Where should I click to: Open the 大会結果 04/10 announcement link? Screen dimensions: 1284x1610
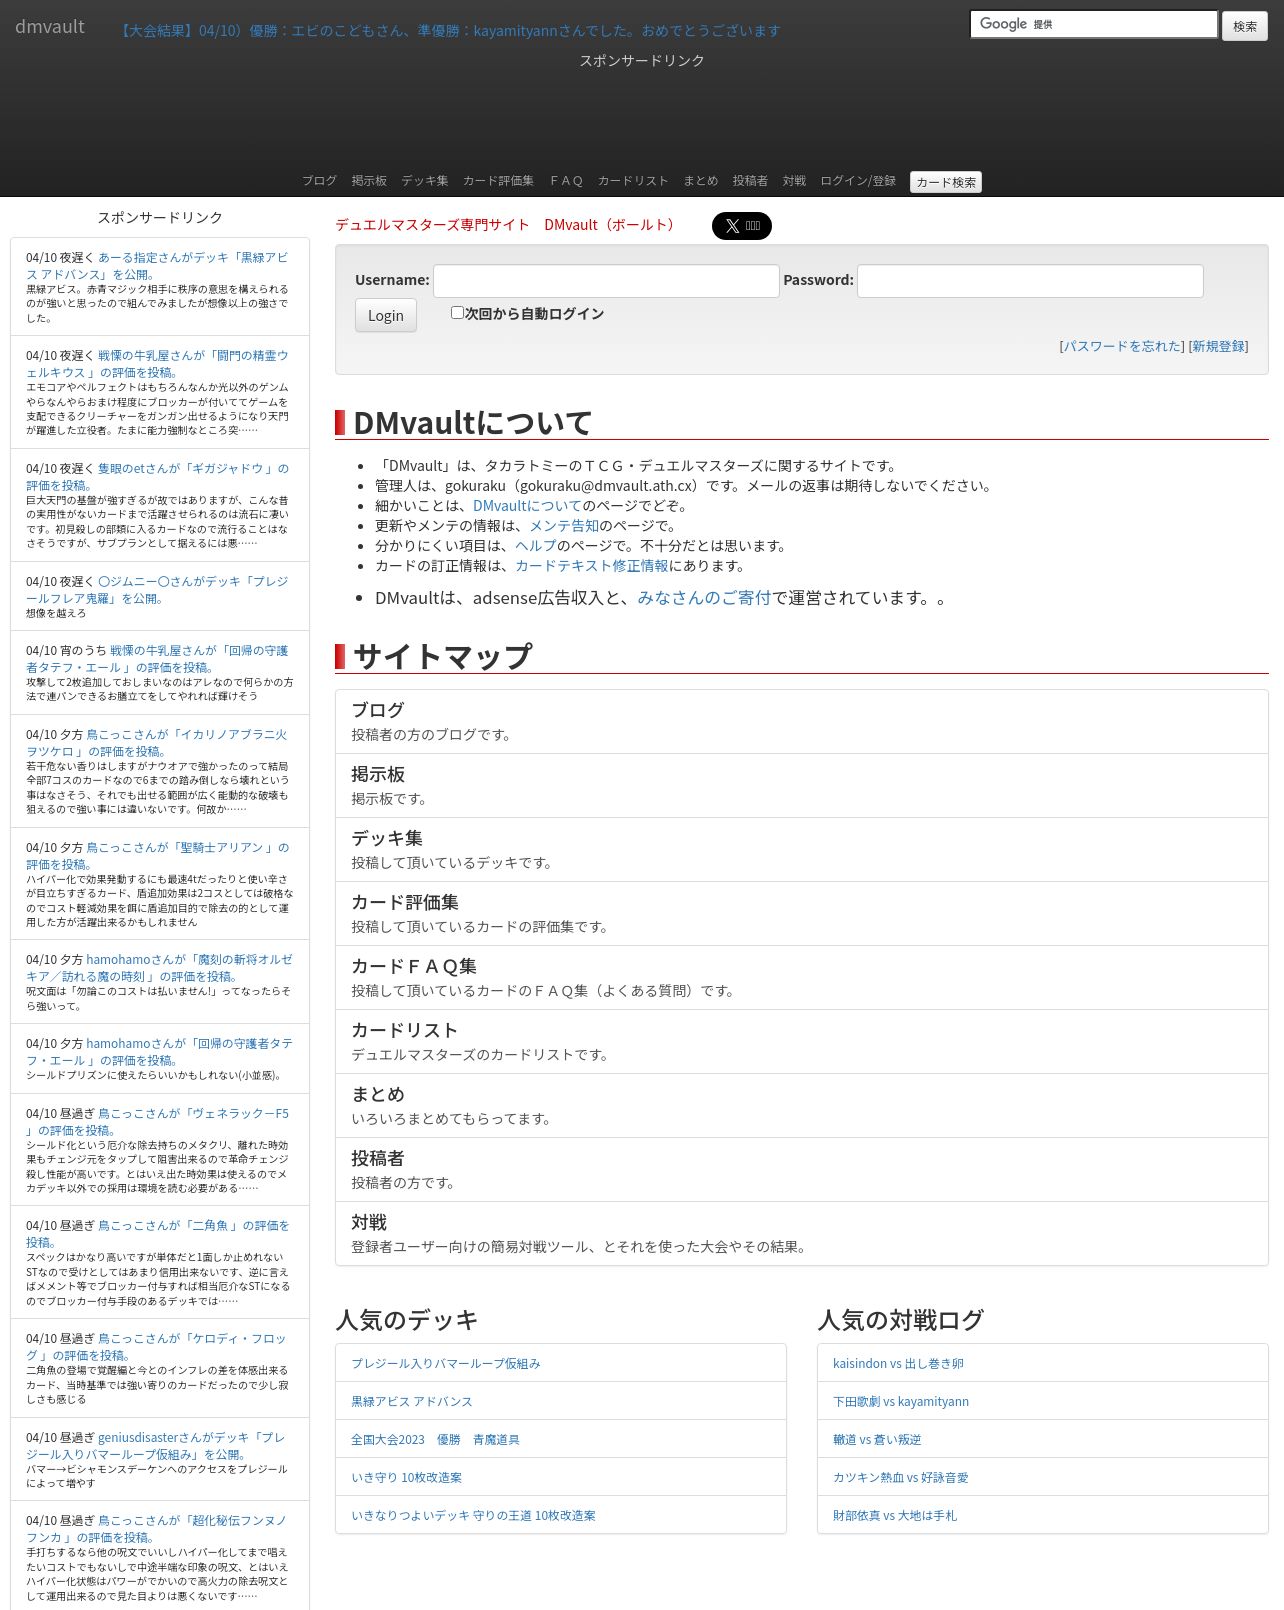pyautogui.click(x=448, y=31)
